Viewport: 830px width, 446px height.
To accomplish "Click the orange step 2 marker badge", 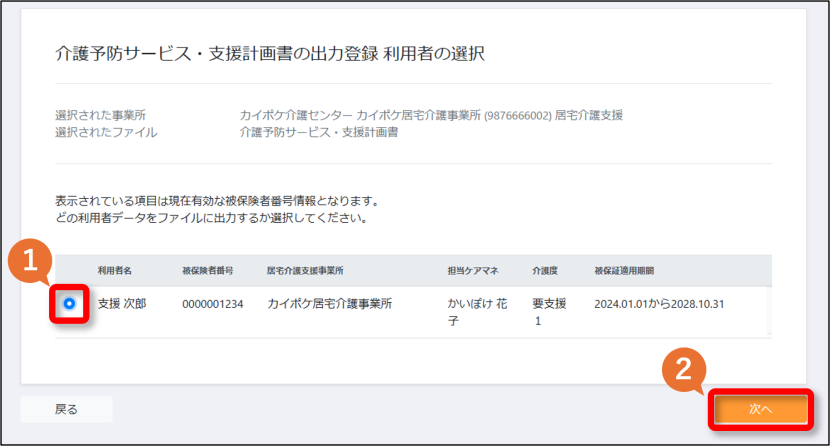I will click(x=684, y=369).
